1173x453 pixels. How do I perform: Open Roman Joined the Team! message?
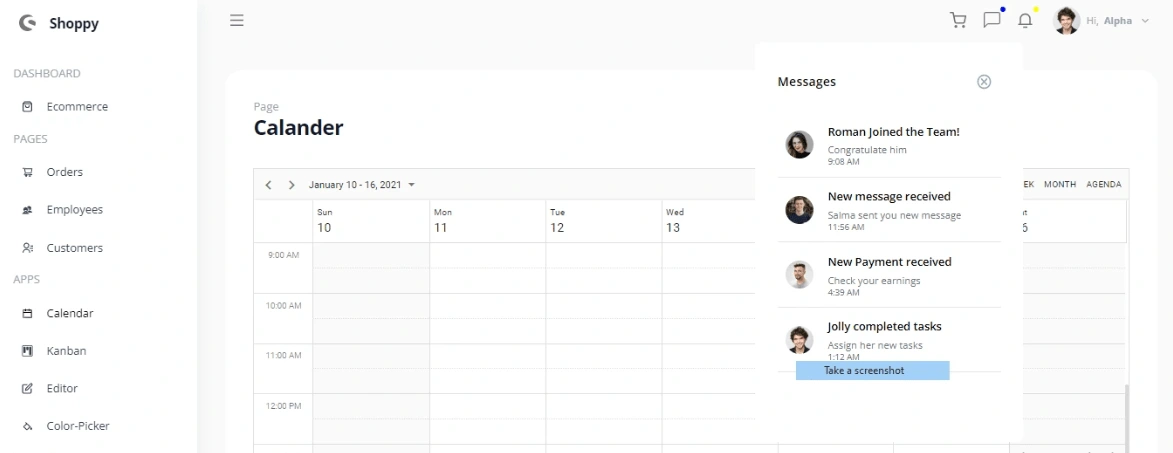click(889, 145)
